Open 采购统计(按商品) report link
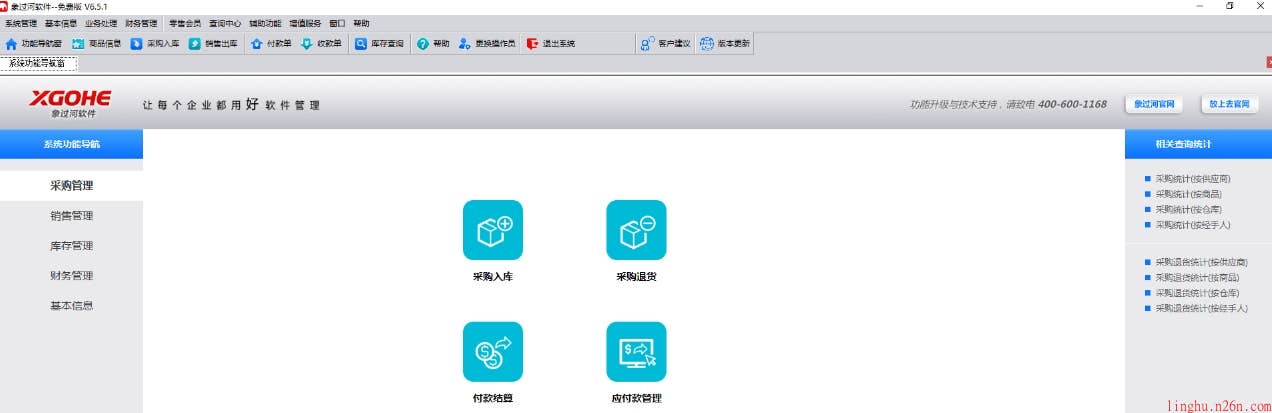The image size is (1272, 413). [x=1188, y=194]
